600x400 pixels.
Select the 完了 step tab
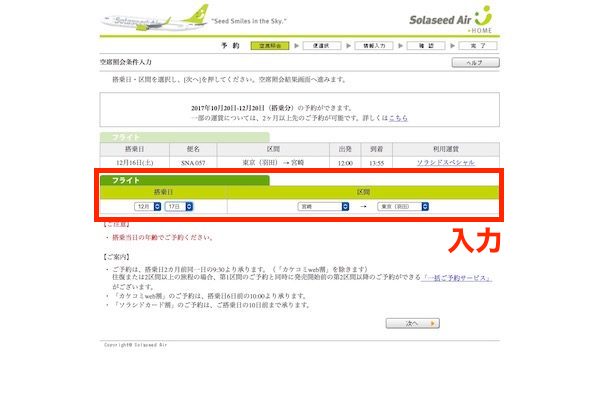478,46
